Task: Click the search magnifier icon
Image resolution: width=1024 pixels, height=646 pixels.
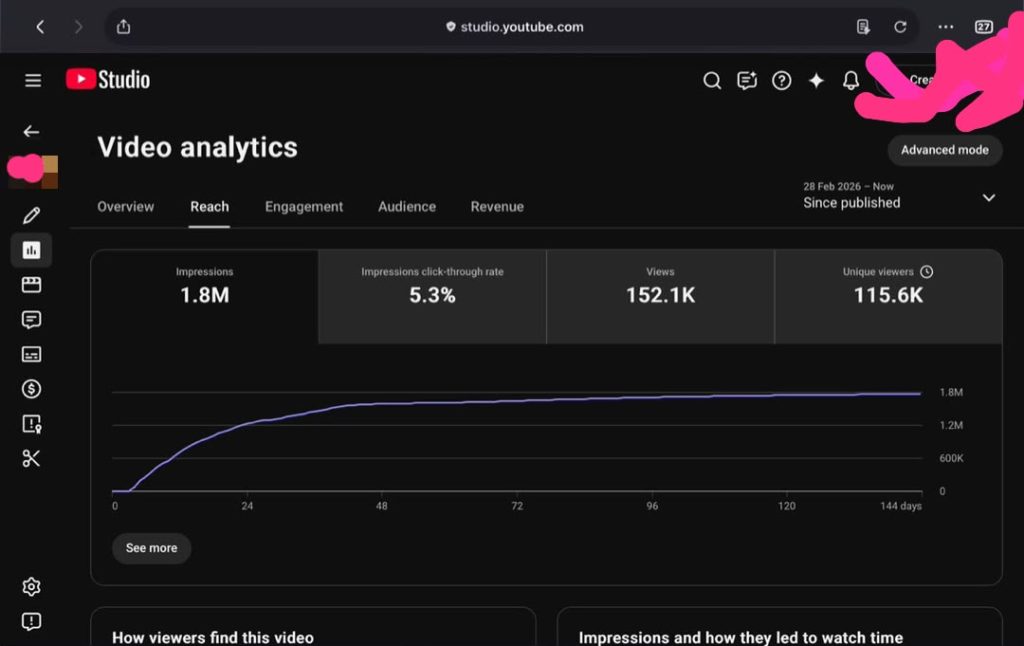Action: 712,80
